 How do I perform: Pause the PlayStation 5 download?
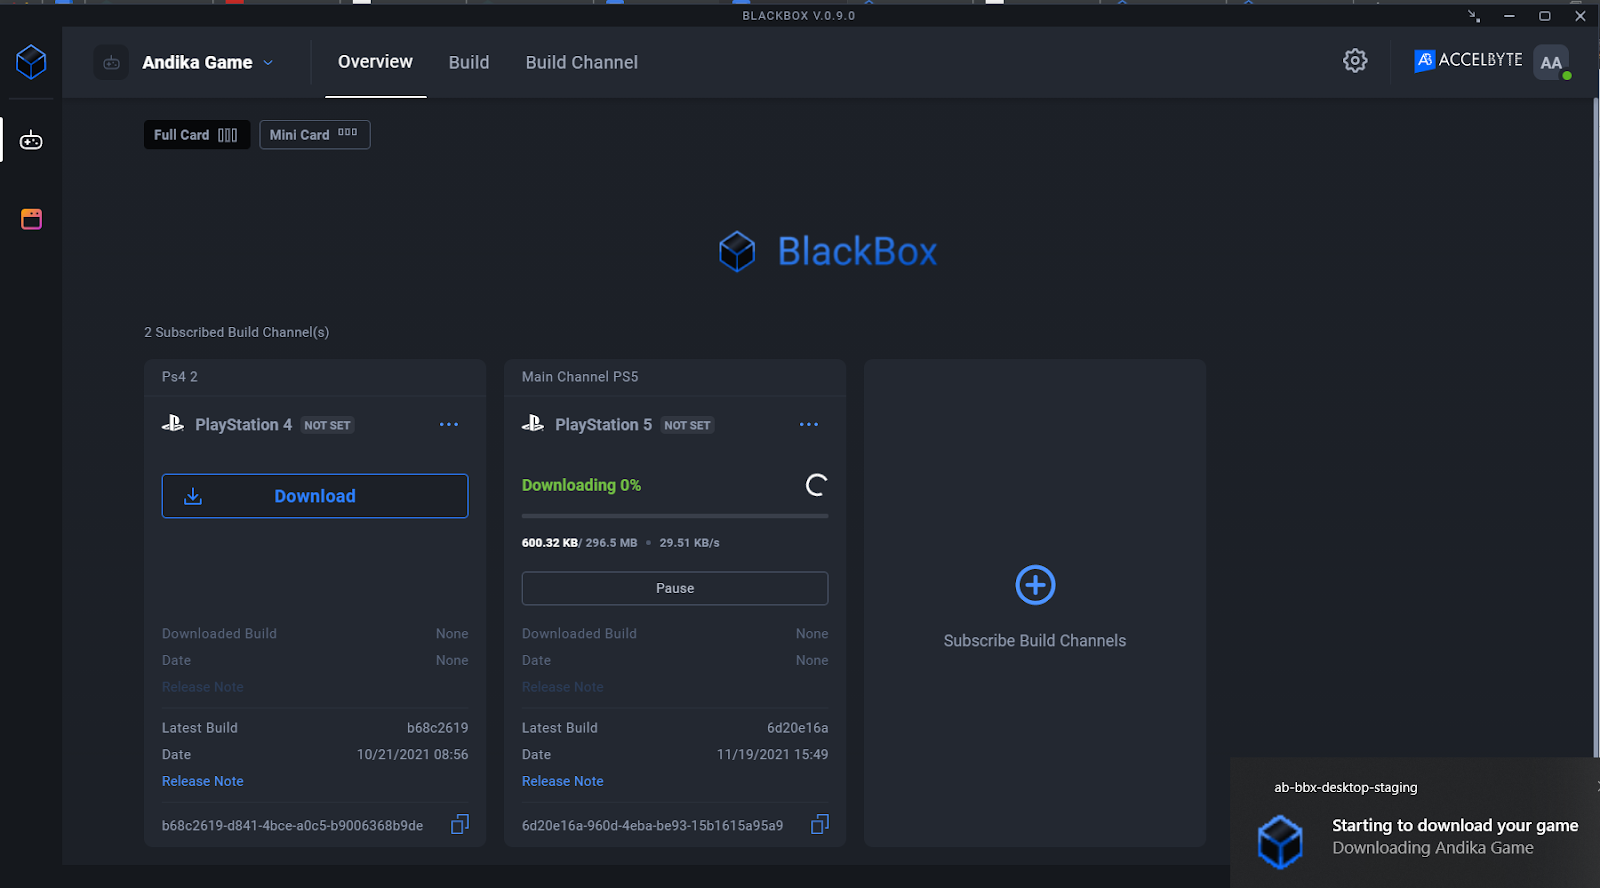pyautogui.click(x=675, y=588)
